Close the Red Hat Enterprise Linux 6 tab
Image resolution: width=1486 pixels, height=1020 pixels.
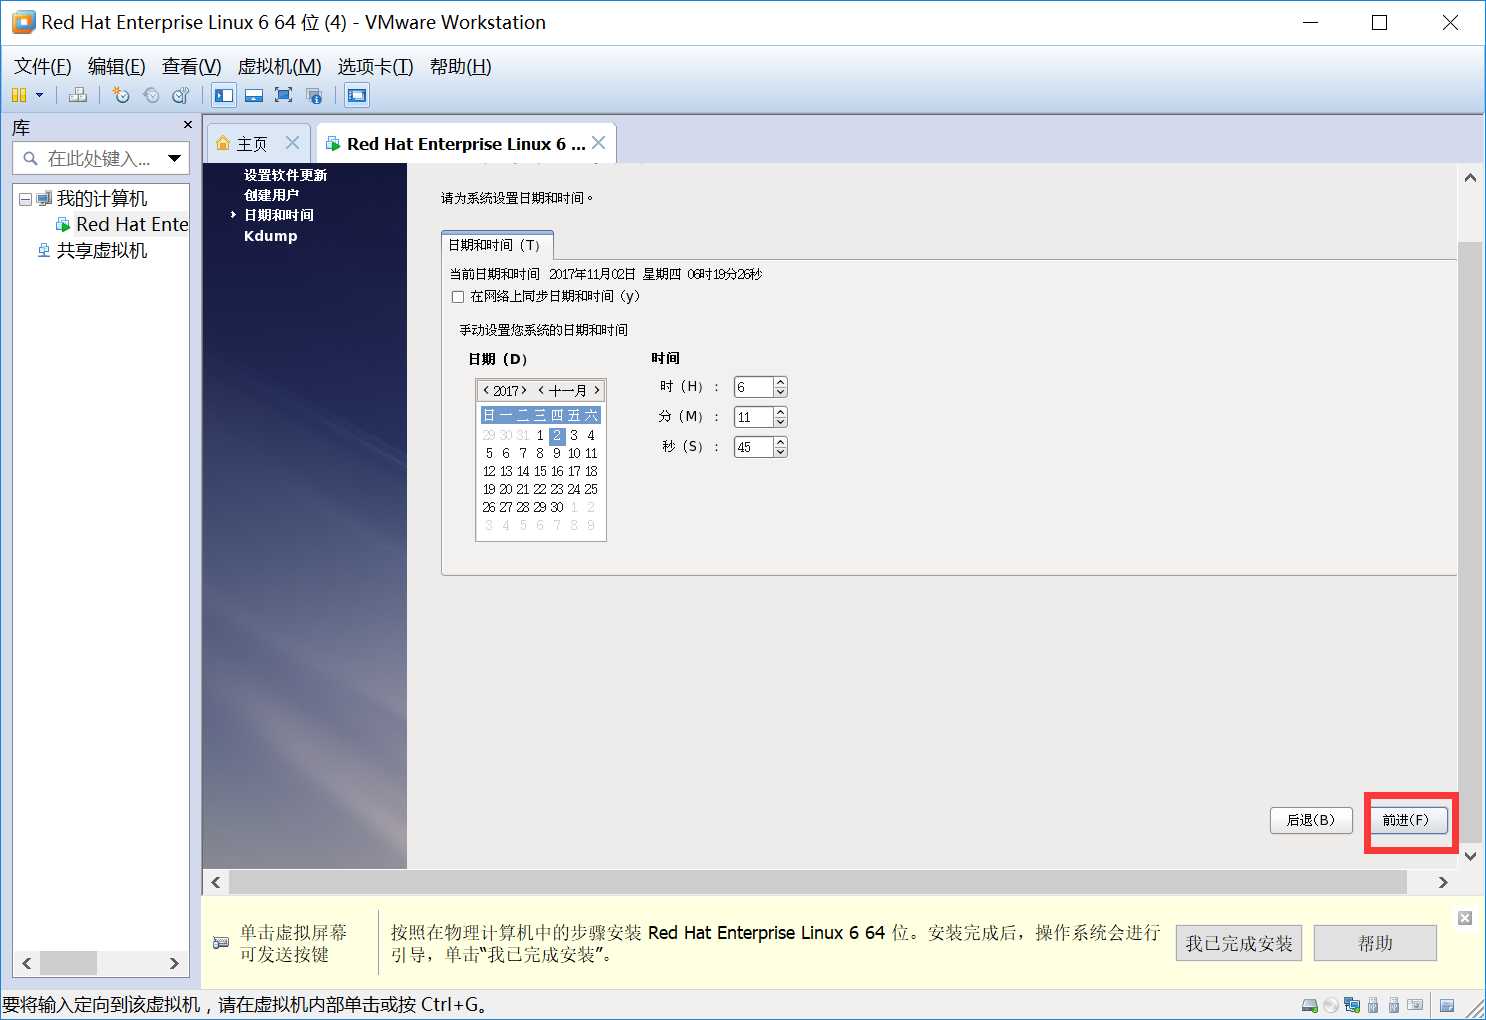click(599, 143)
